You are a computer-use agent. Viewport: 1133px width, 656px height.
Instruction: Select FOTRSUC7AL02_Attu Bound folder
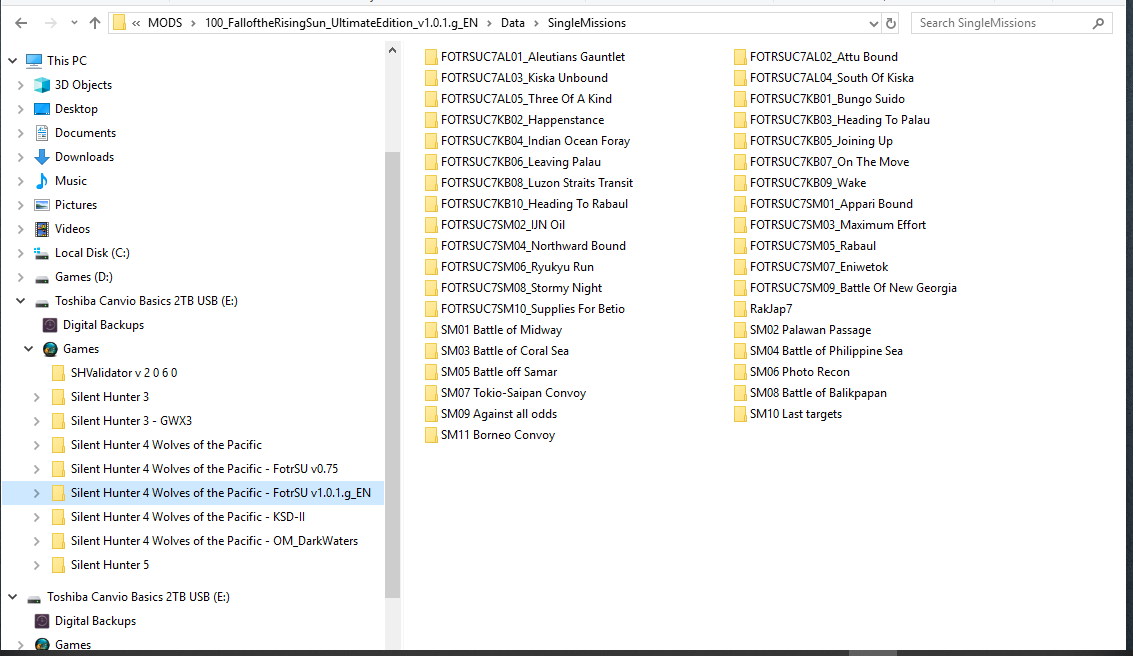pos(824,57)
